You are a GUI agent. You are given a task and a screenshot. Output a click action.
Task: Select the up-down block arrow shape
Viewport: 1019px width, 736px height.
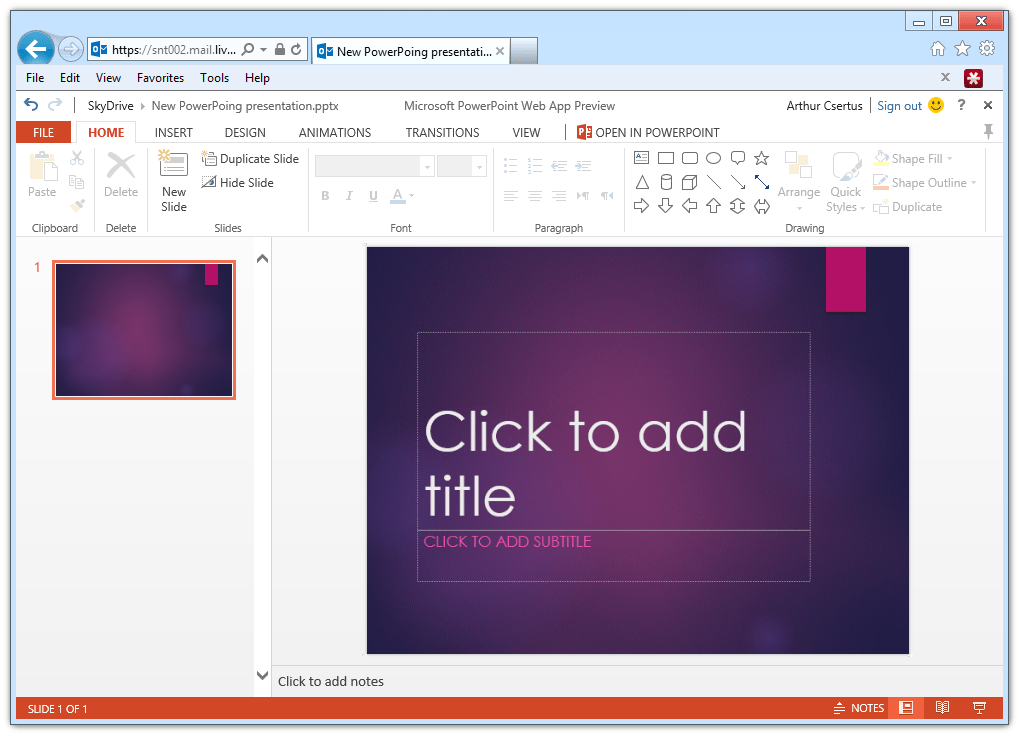738,206
